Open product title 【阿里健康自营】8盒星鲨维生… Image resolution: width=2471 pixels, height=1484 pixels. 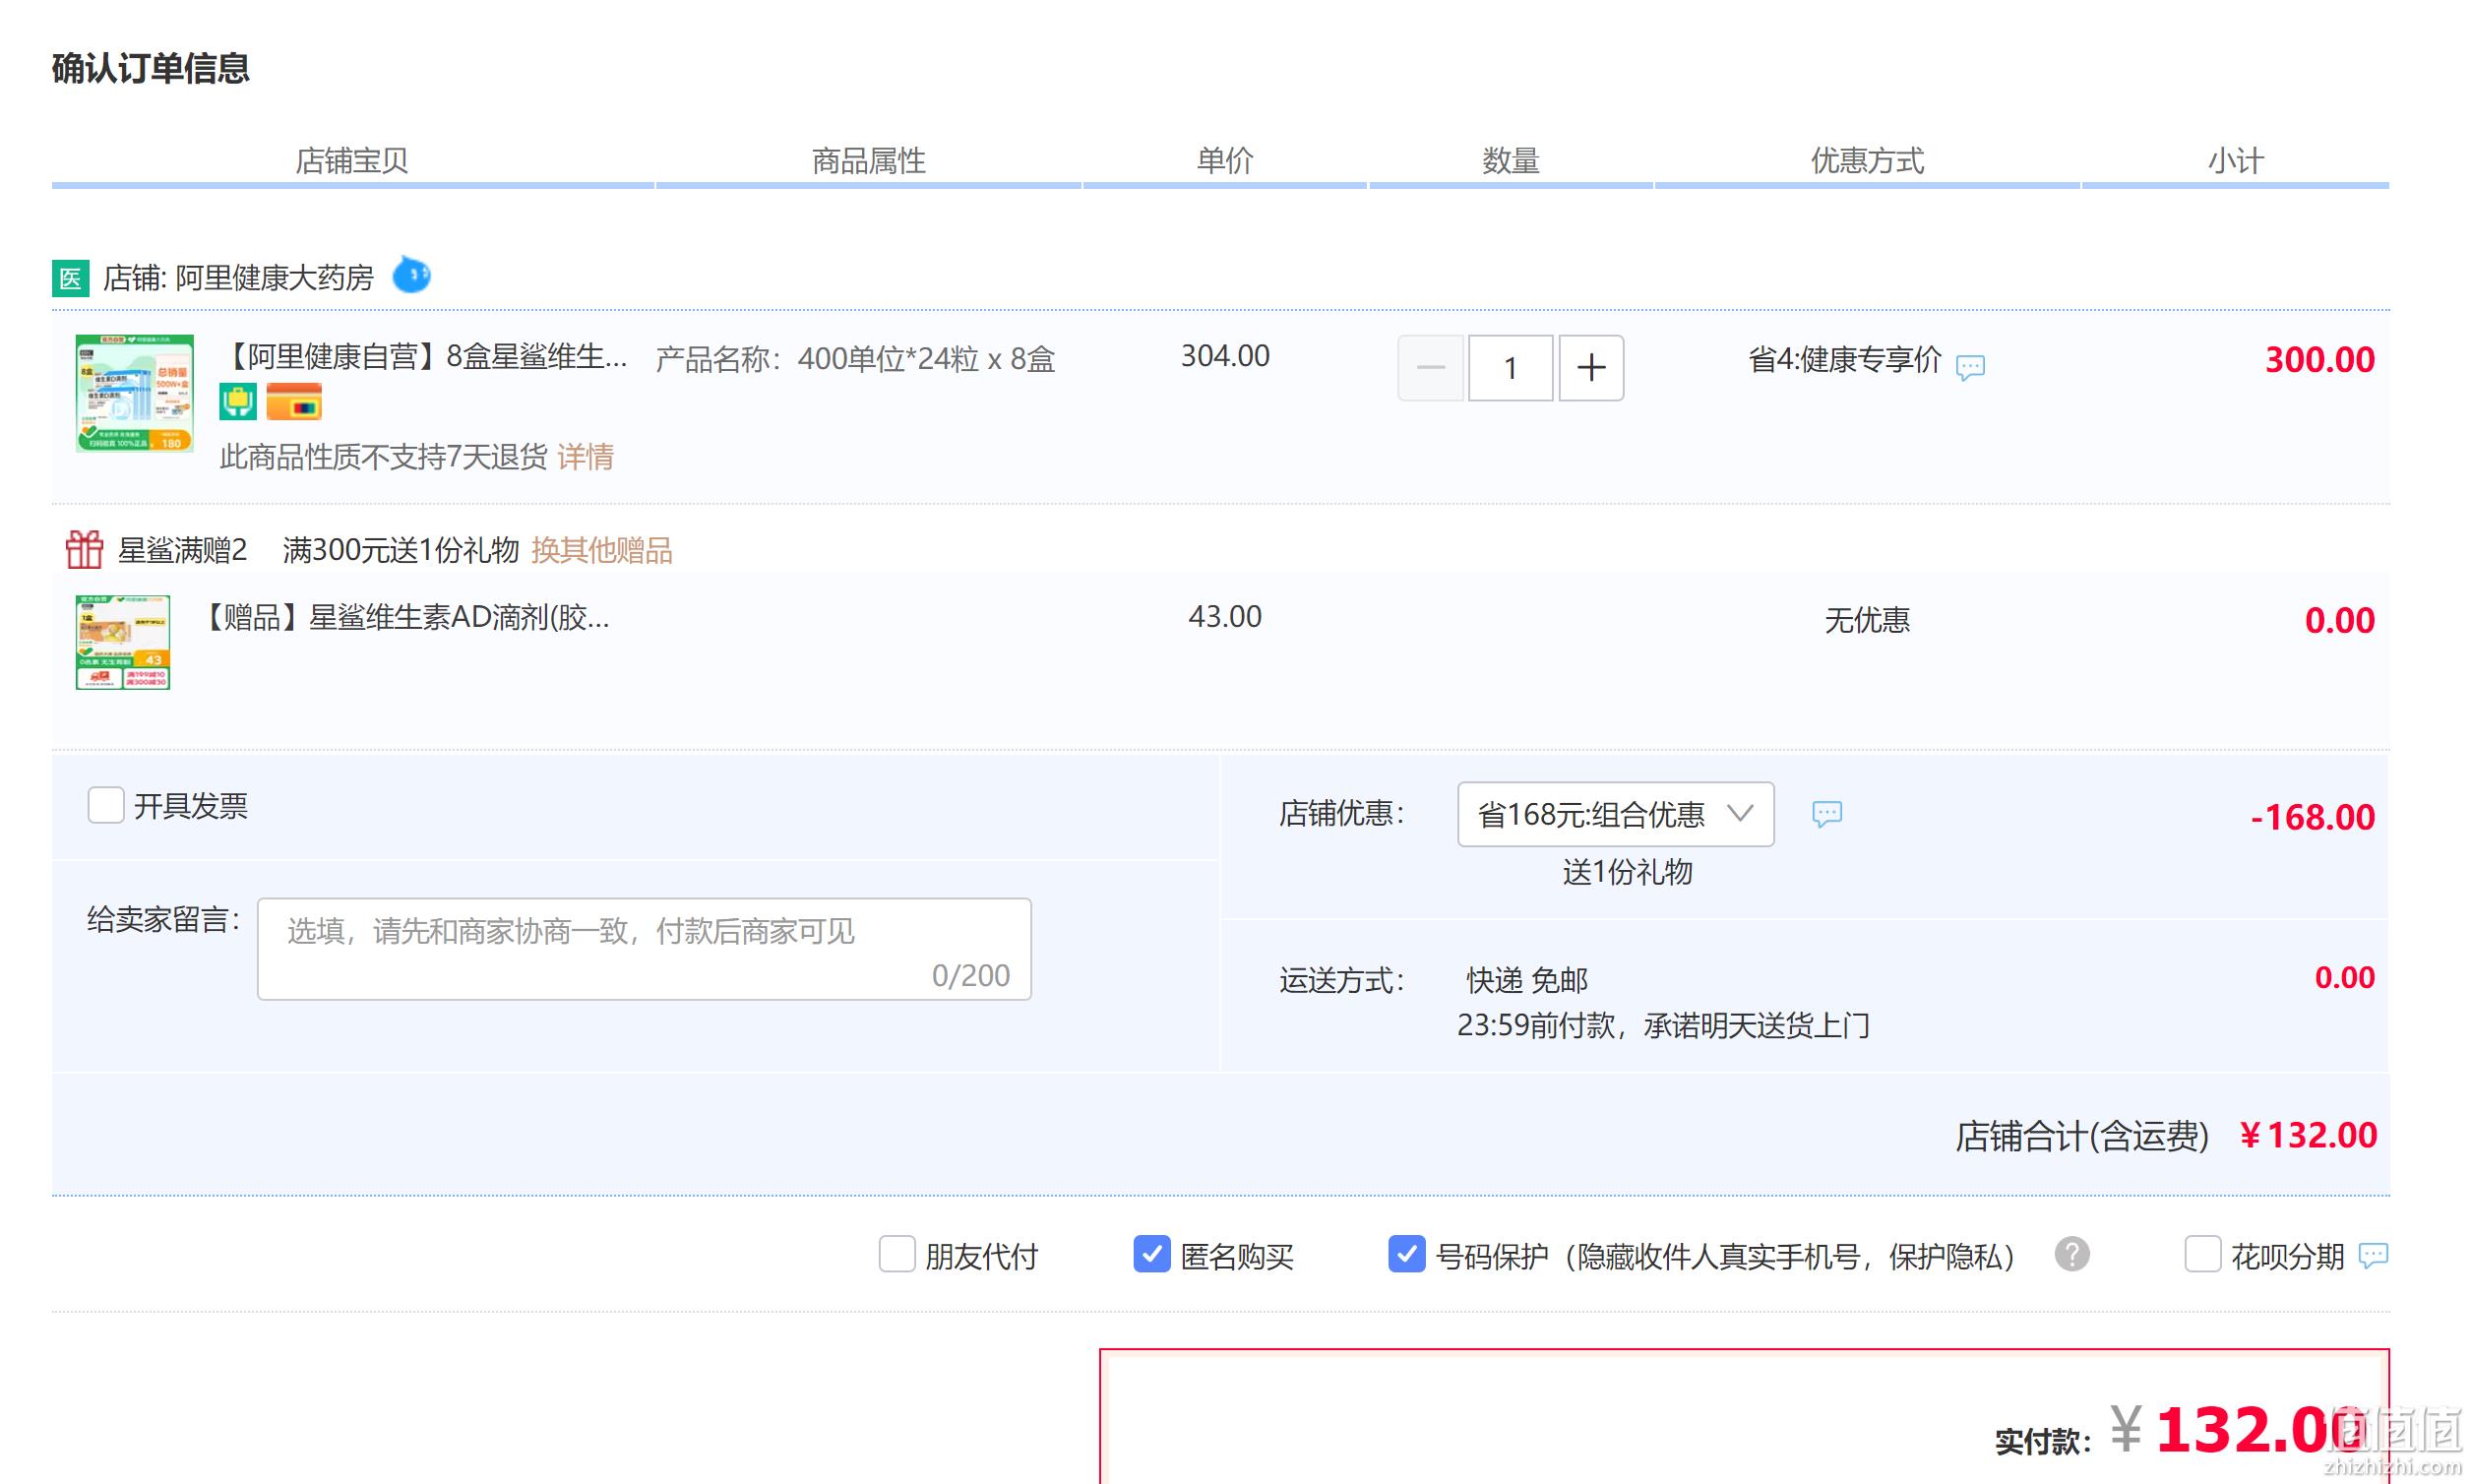(x=424, y=356)
